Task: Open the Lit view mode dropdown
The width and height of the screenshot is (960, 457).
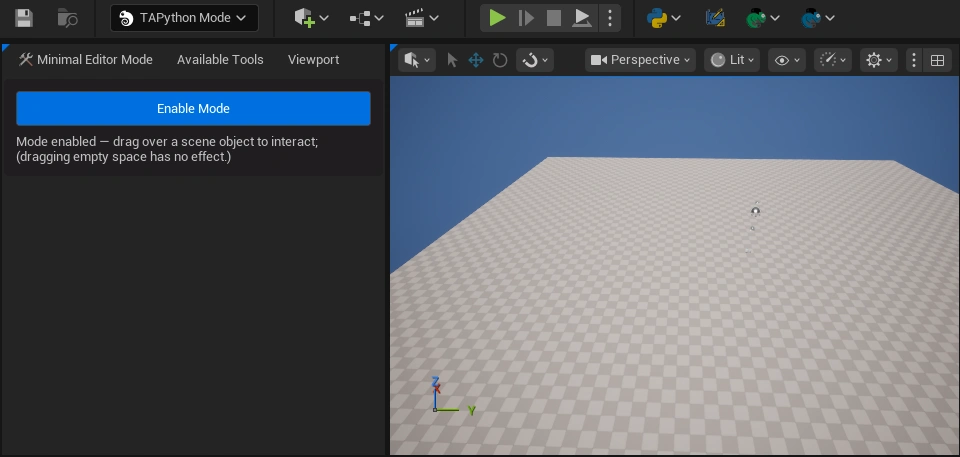Action: point(731,60)
